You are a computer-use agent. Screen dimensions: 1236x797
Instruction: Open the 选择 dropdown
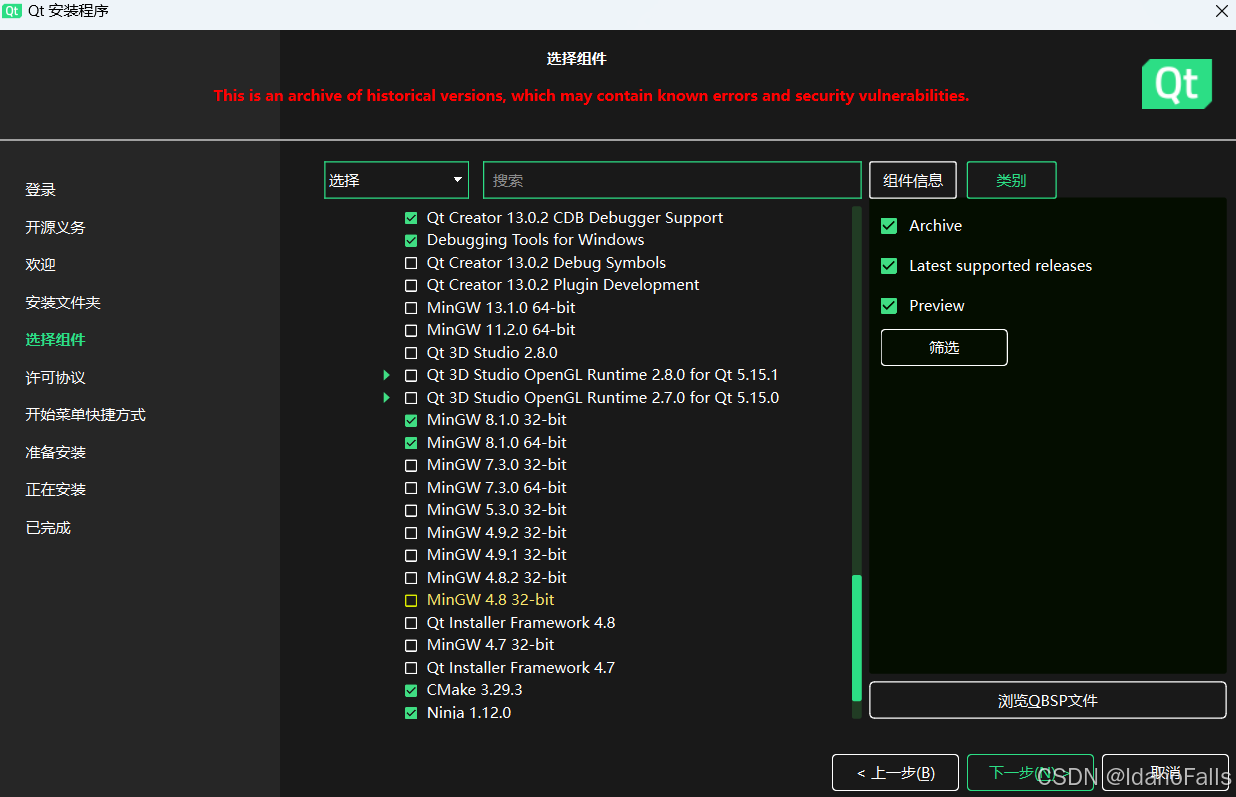[397, 180]
